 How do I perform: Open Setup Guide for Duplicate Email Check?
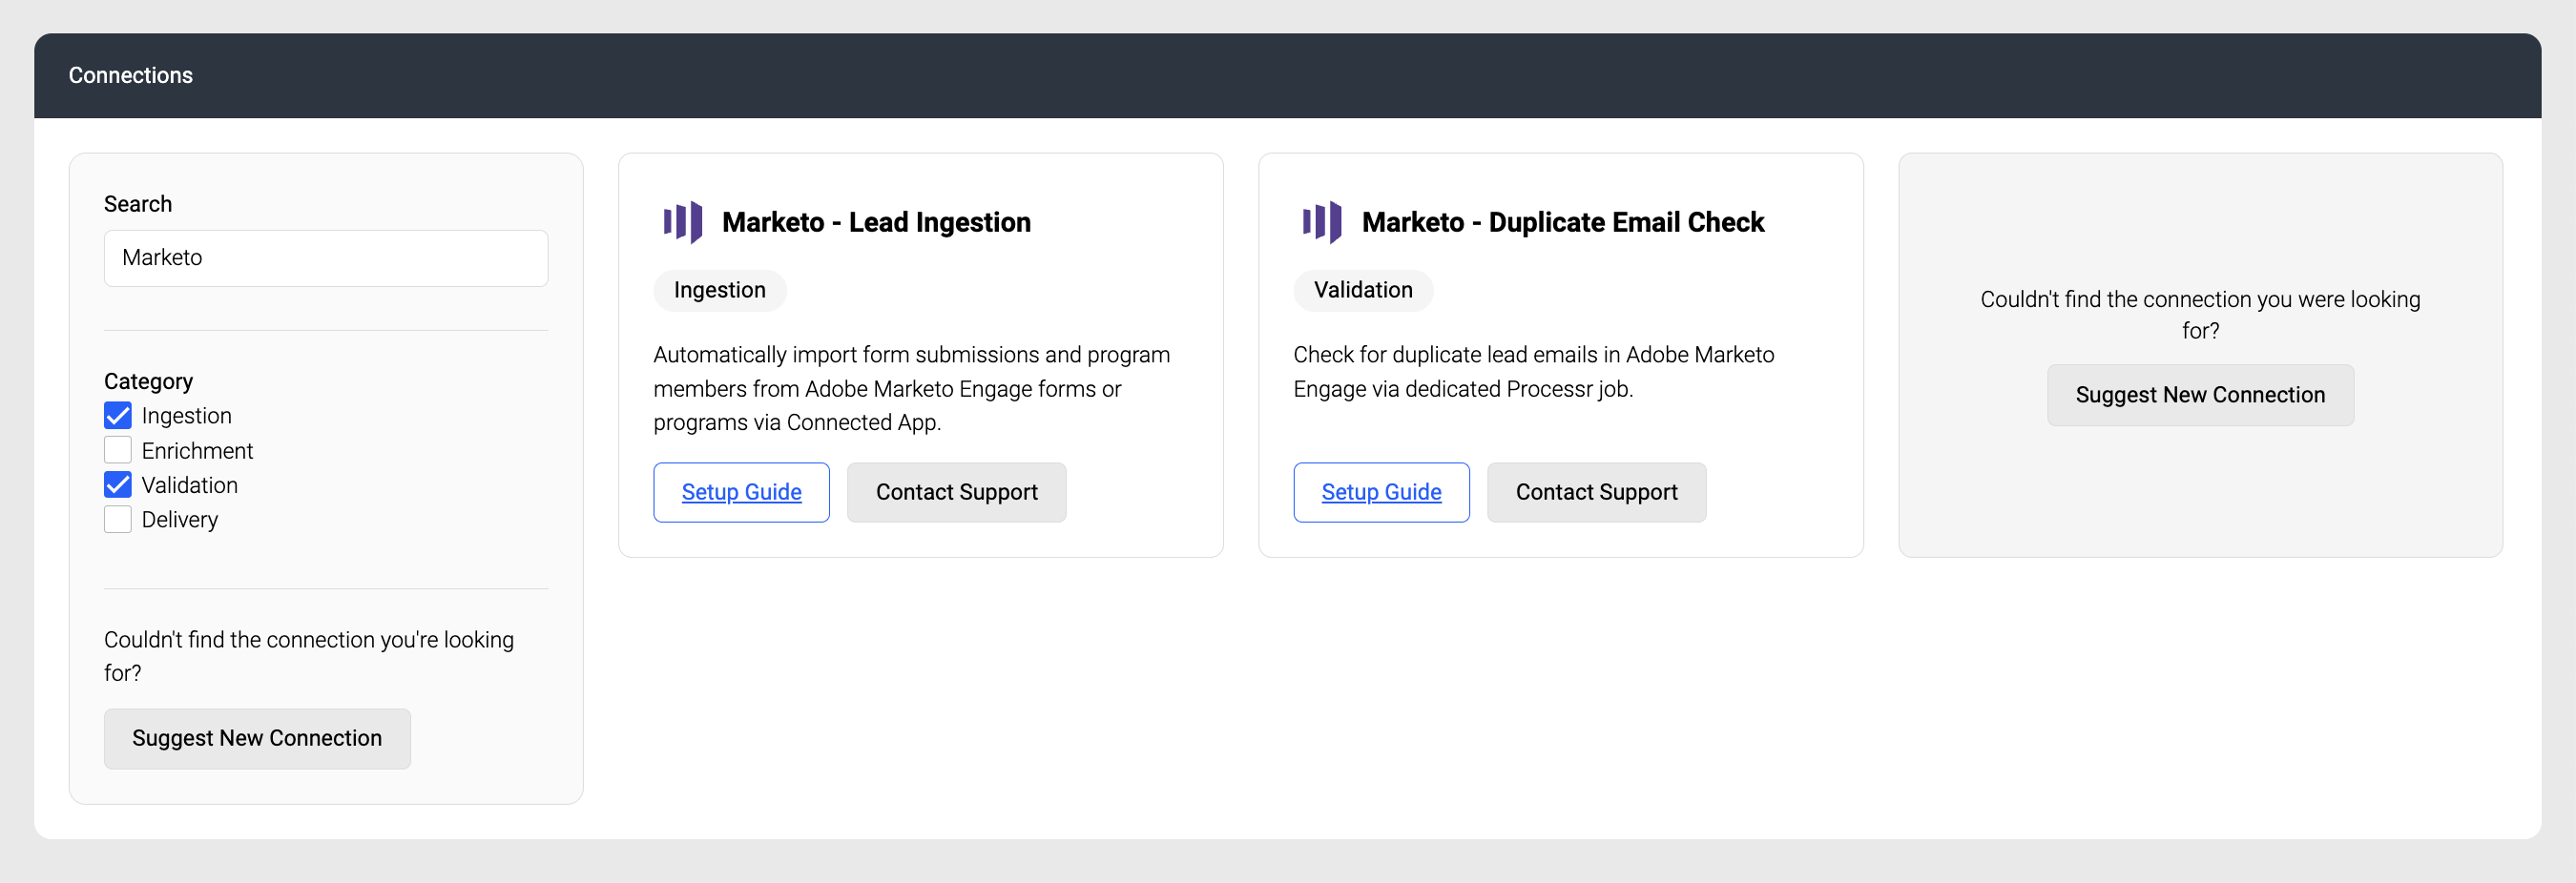[x=1381, y=492]
